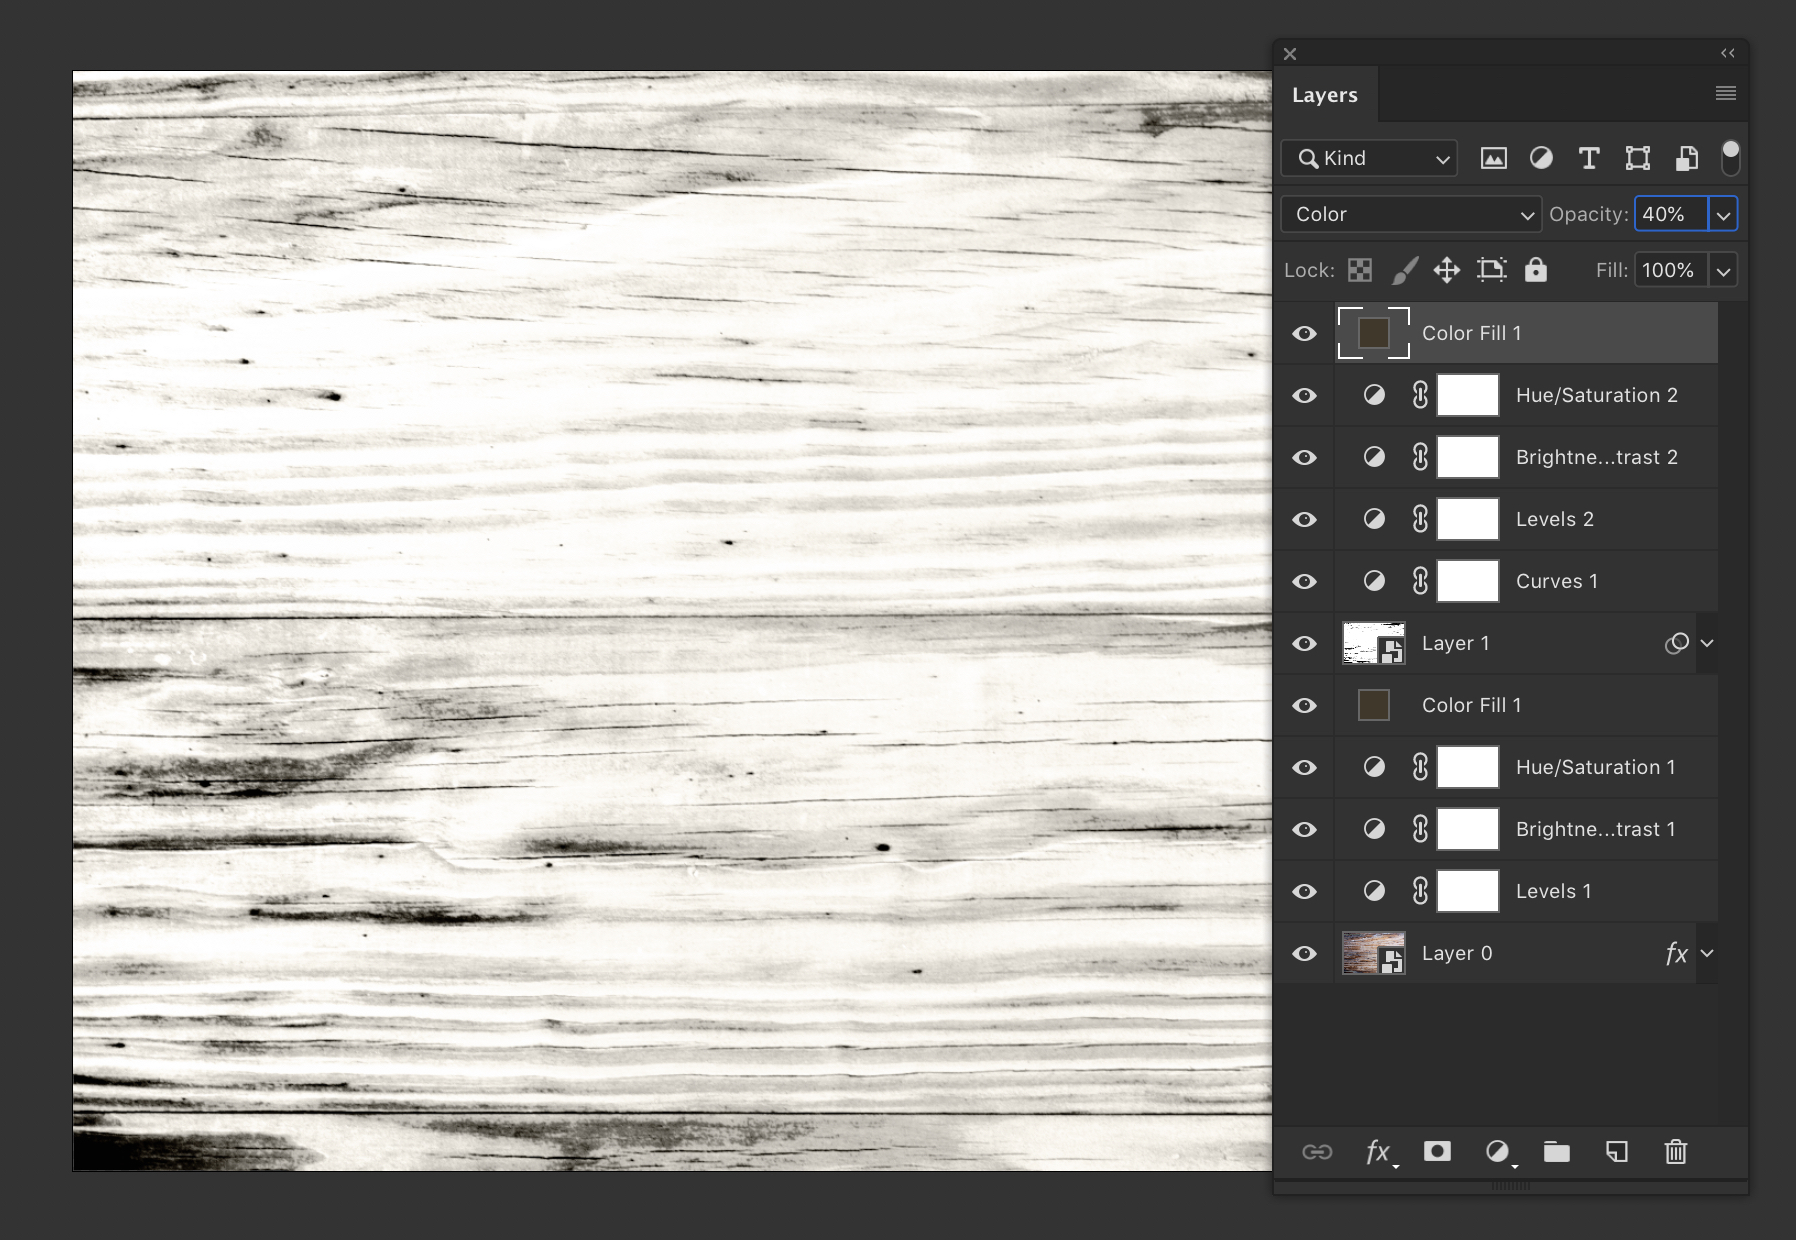Click the lower Color Fill 1 color swatch
Screen dimensions: 1796x1240
pyautogui.click(x=1374, y=705)
